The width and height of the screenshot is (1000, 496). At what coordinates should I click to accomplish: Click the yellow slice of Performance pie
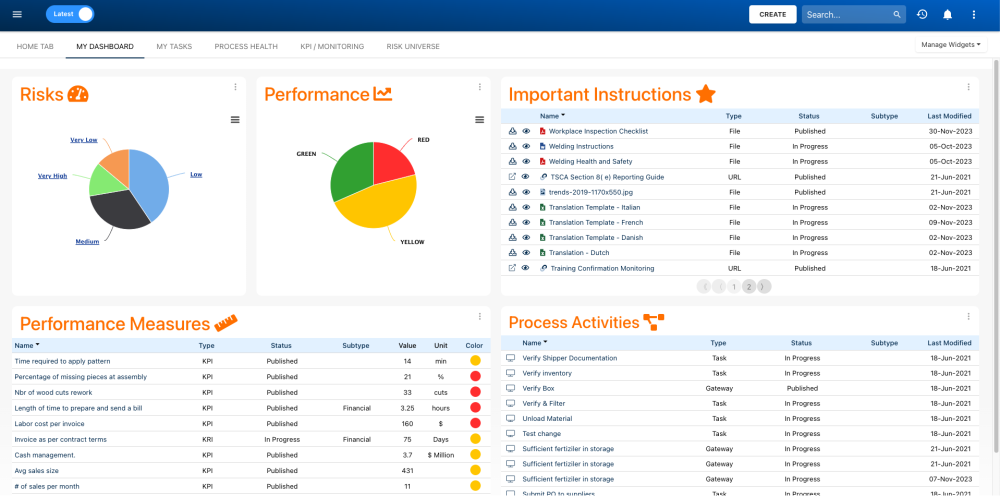(379, 204)
